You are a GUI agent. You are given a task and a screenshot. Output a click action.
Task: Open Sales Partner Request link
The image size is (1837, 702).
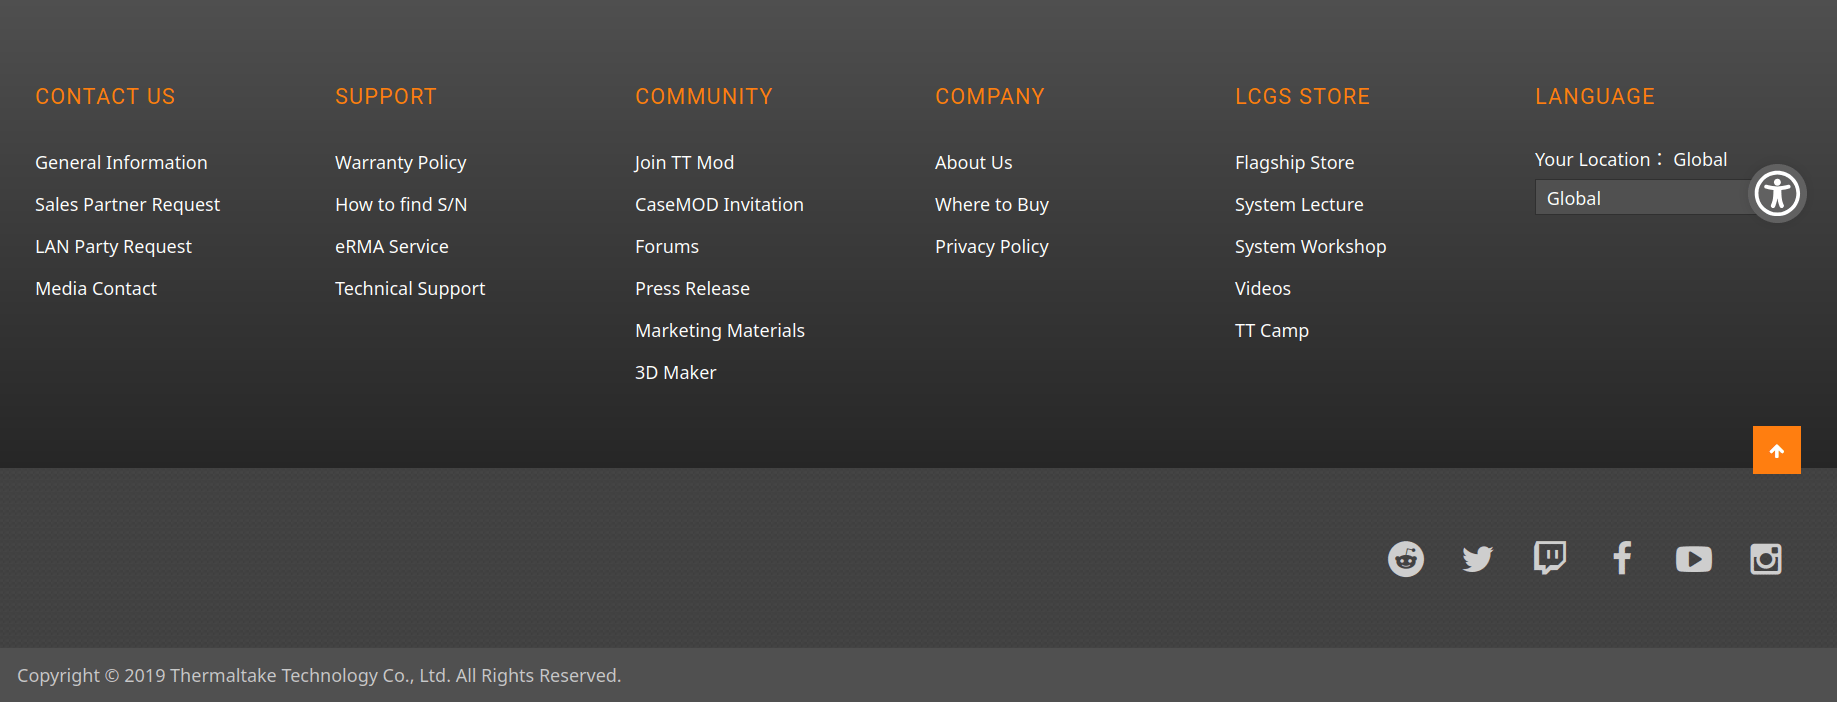[127, 204]
